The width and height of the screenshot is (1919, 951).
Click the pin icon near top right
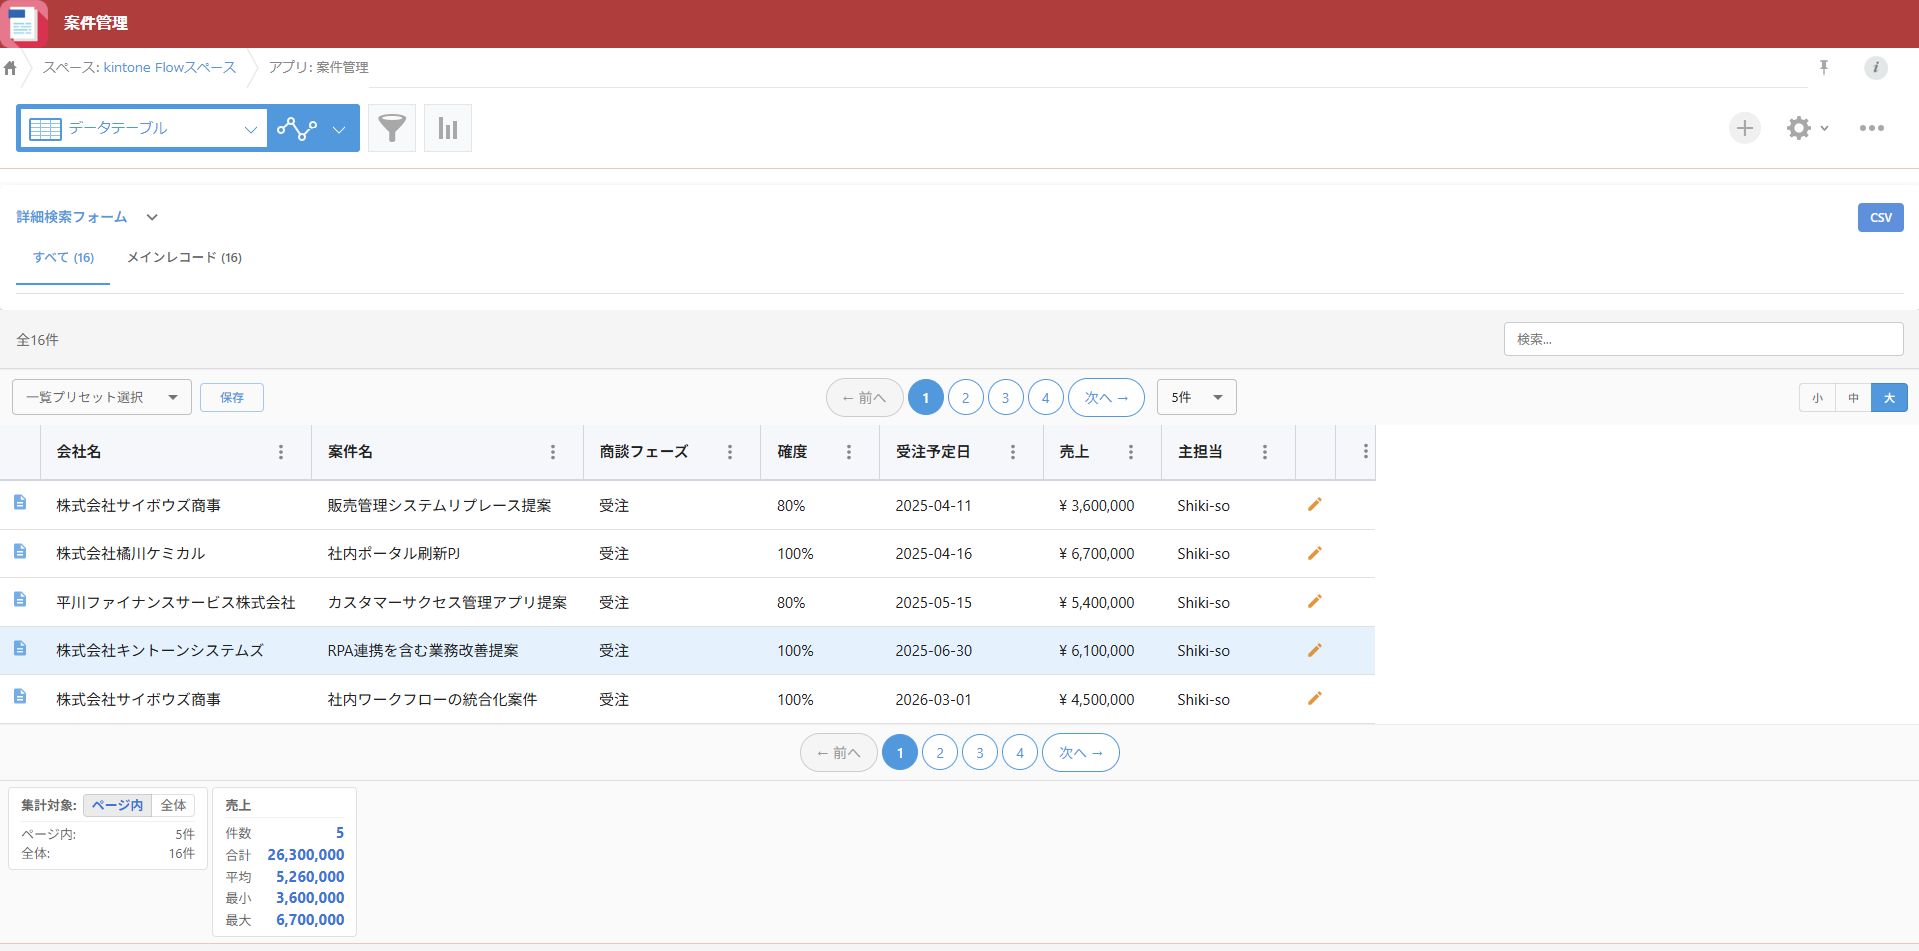[1824, 67]
